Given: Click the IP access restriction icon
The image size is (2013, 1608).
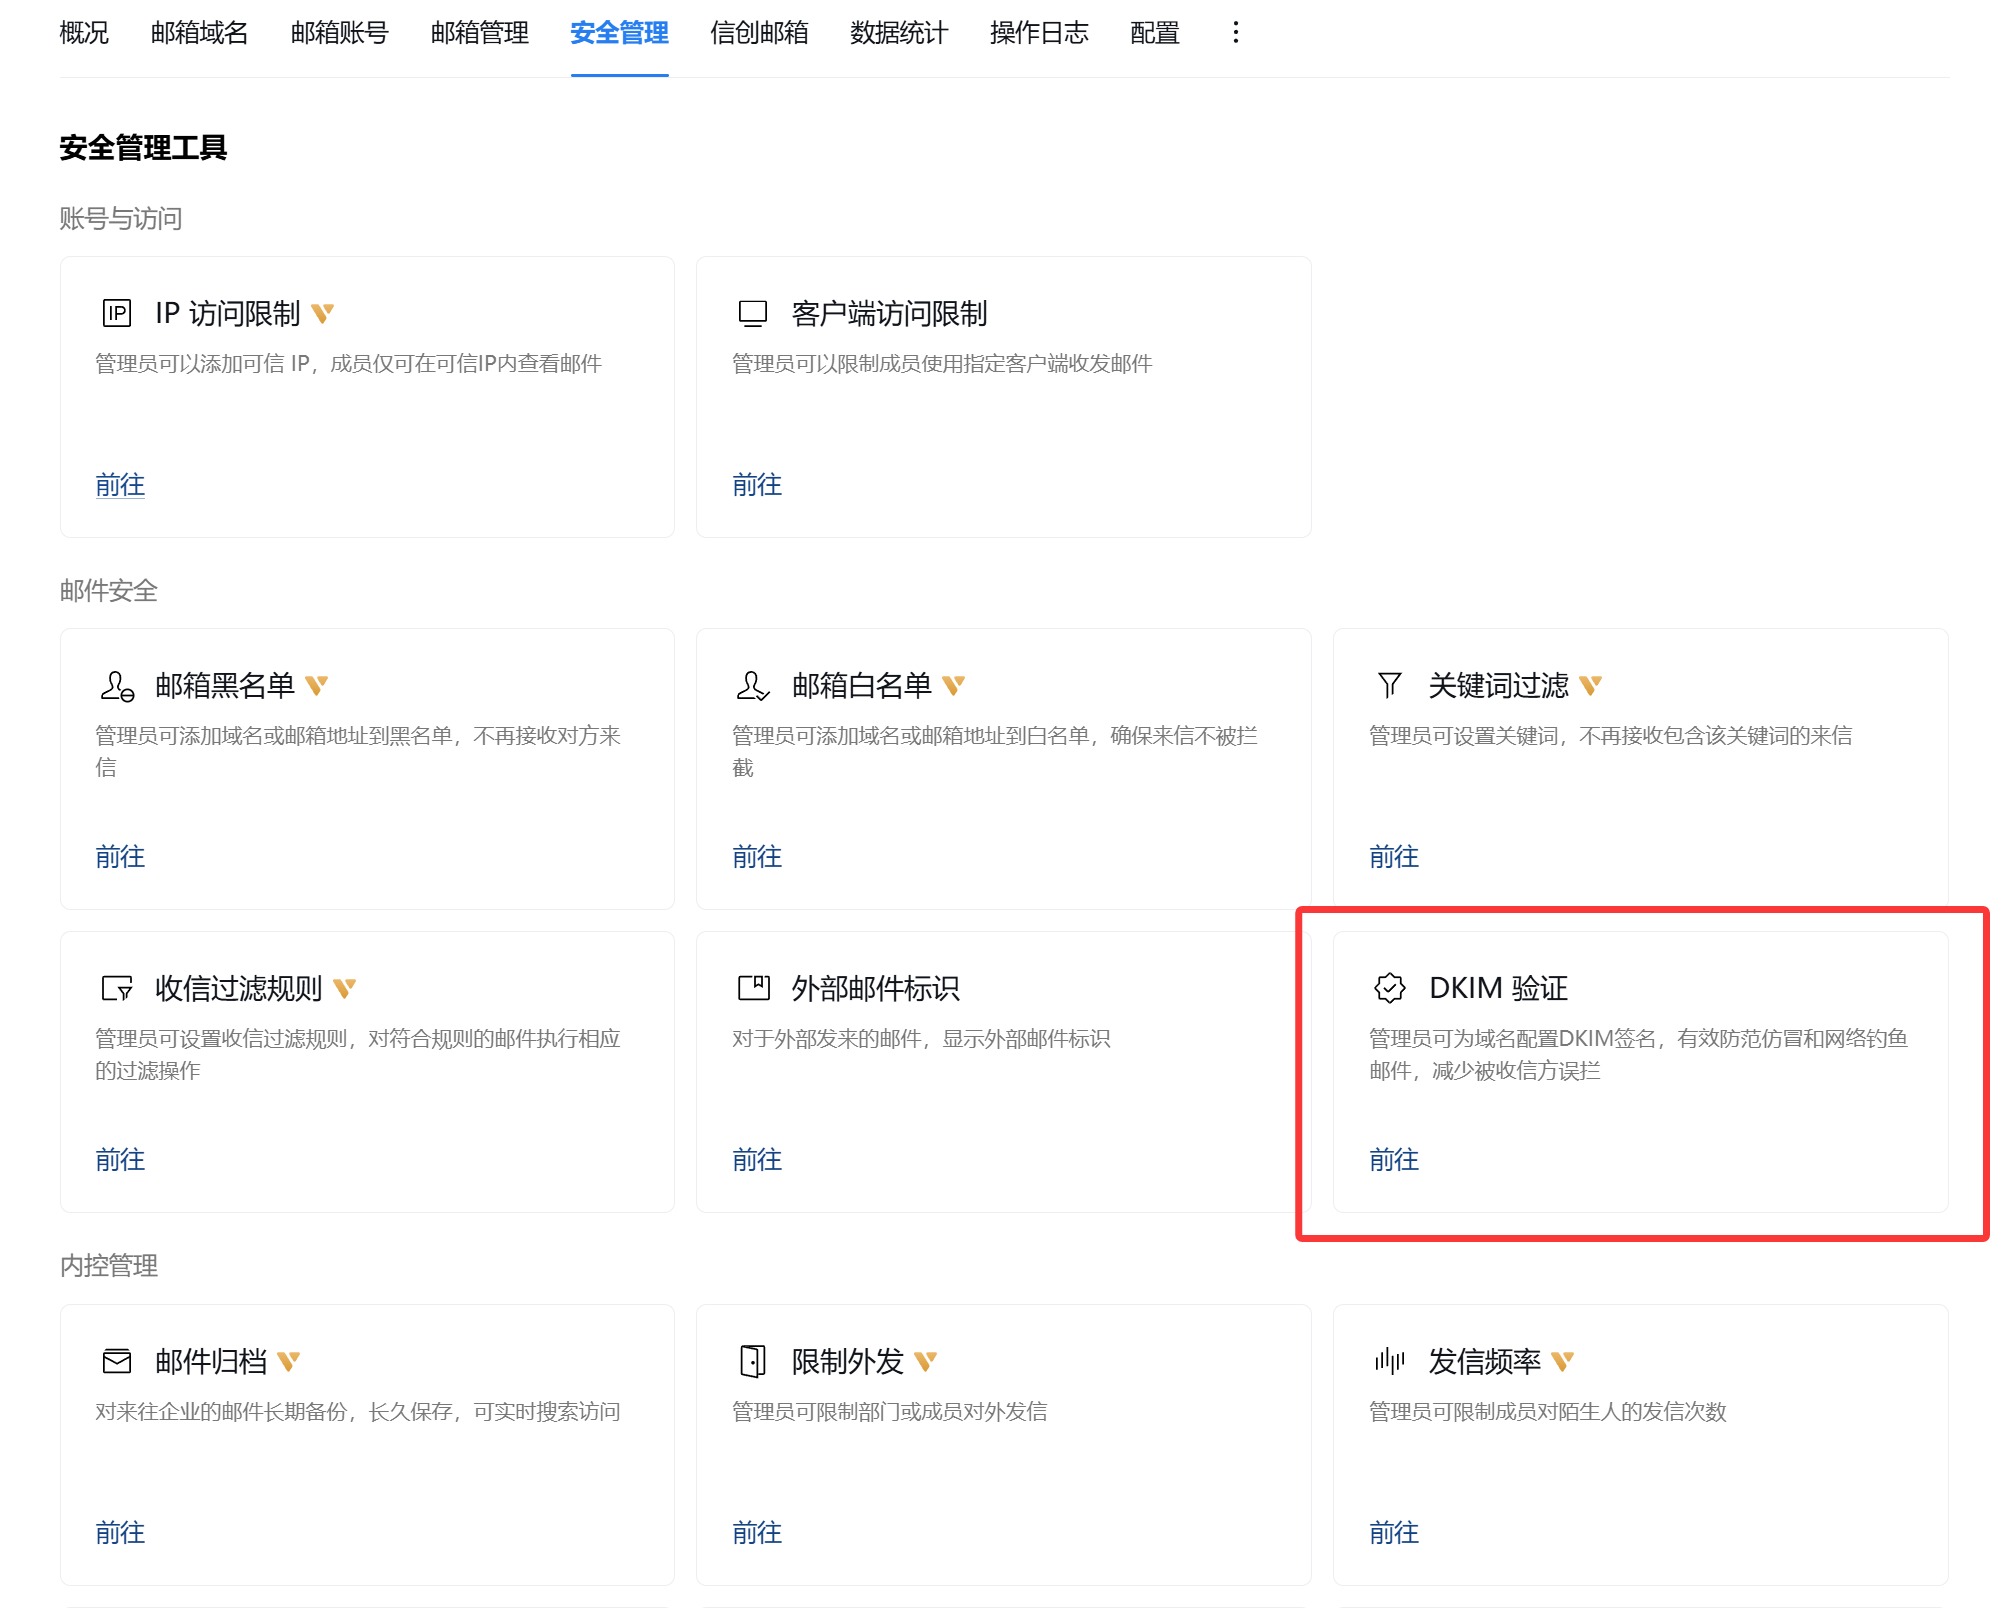Looking at the screenshot, I should coord(117,314).
